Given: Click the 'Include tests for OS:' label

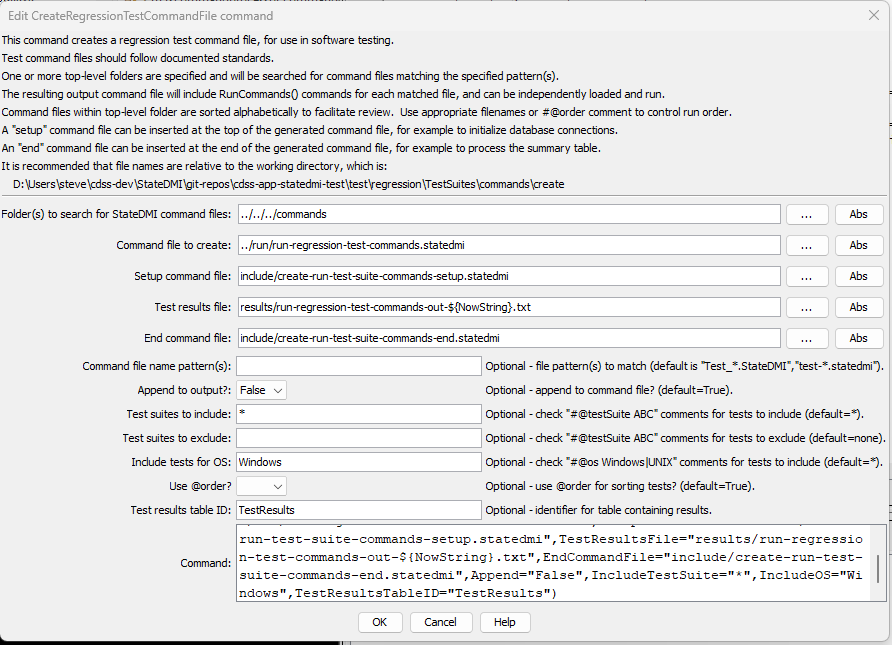Looking at the screenshot, I should point(181,462).
